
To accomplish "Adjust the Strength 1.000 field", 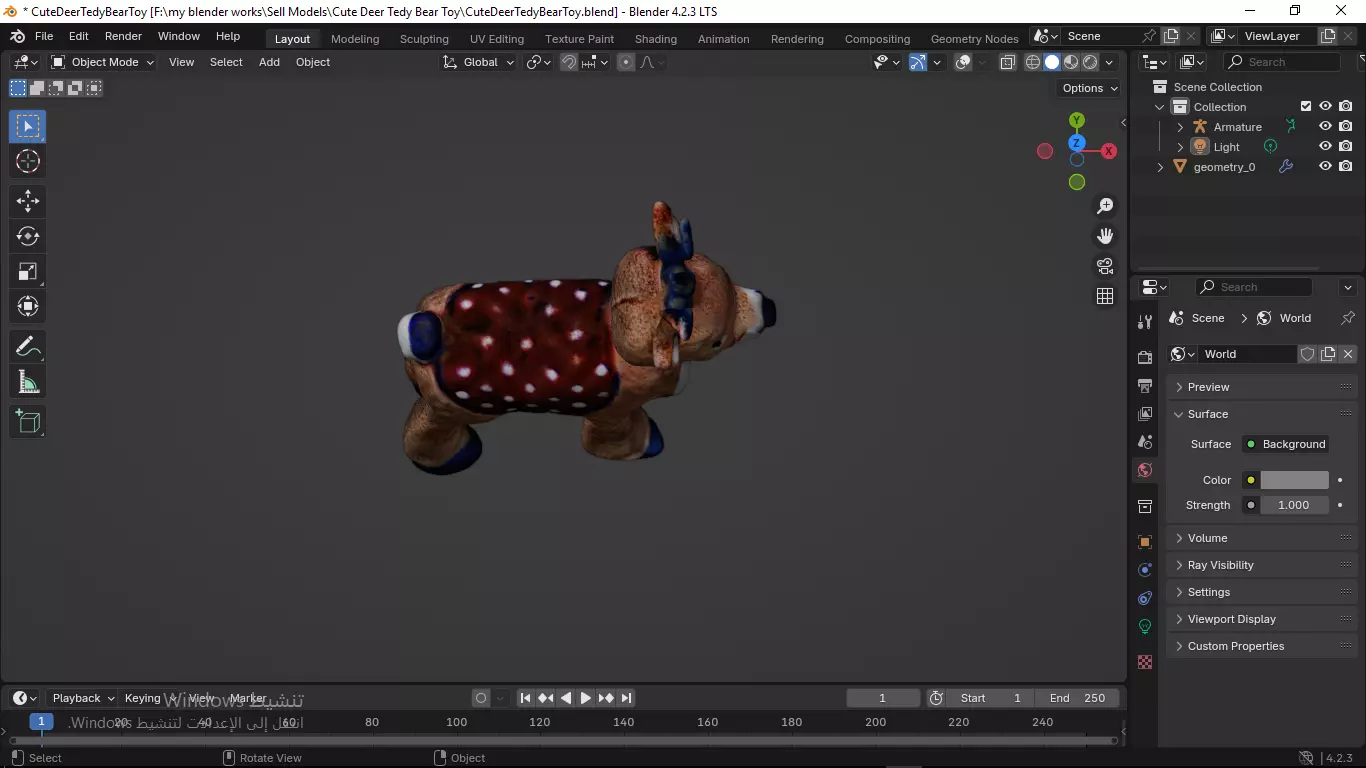I will [1294, 505].
